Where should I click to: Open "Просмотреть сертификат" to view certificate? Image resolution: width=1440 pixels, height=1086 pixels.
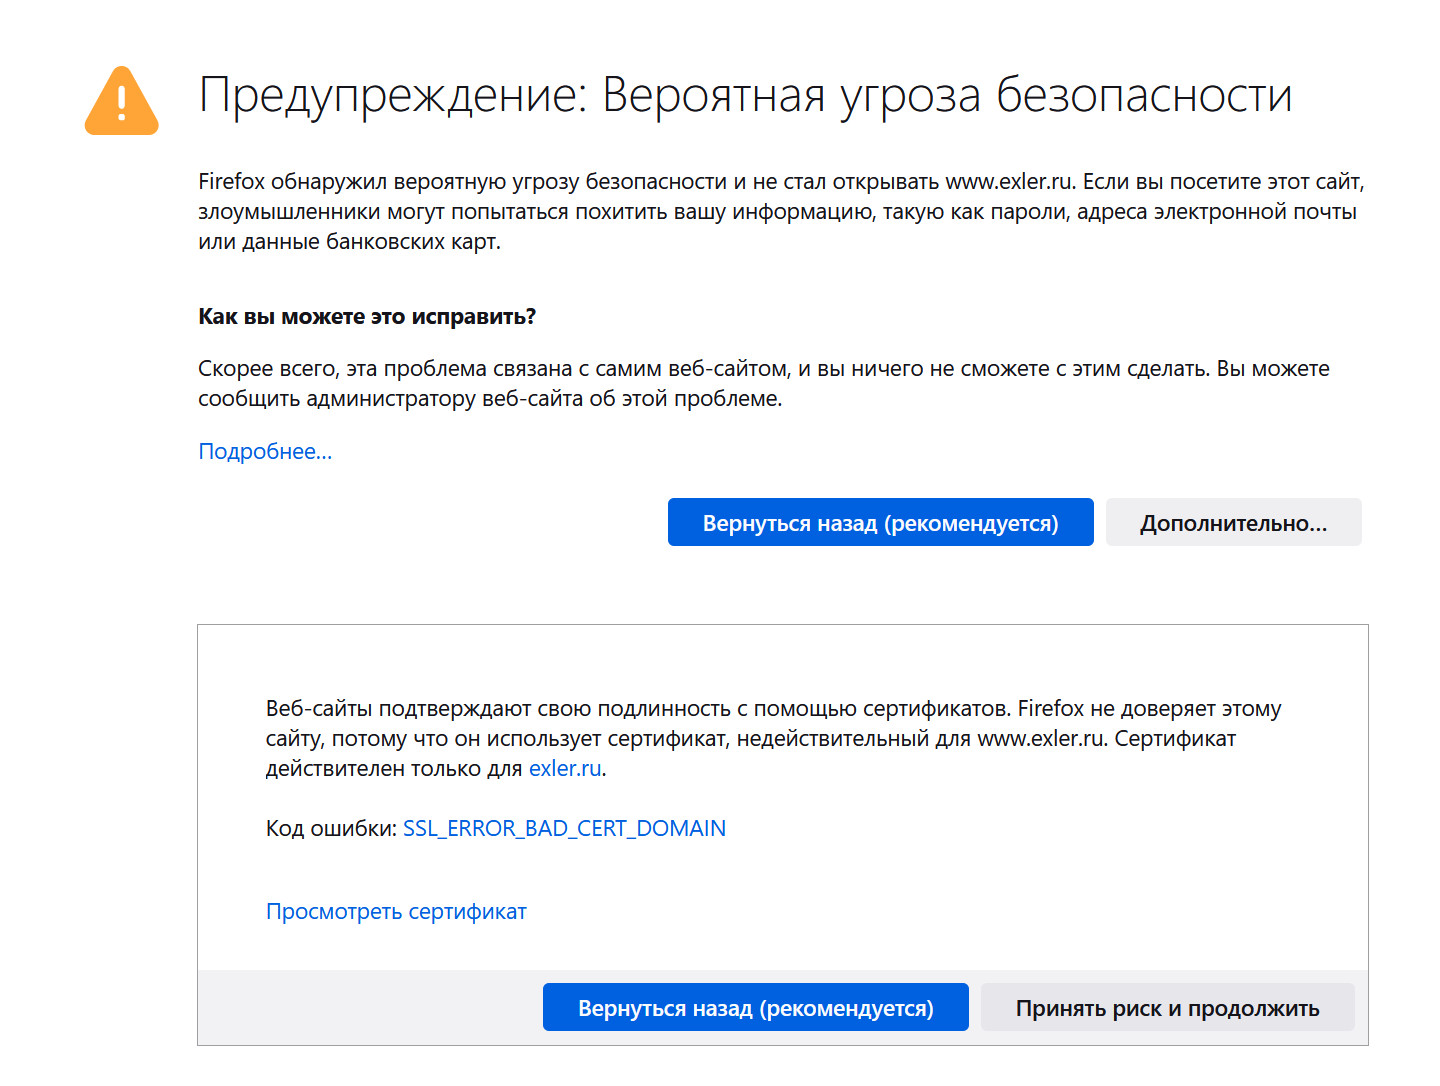[x=396, y=912]
